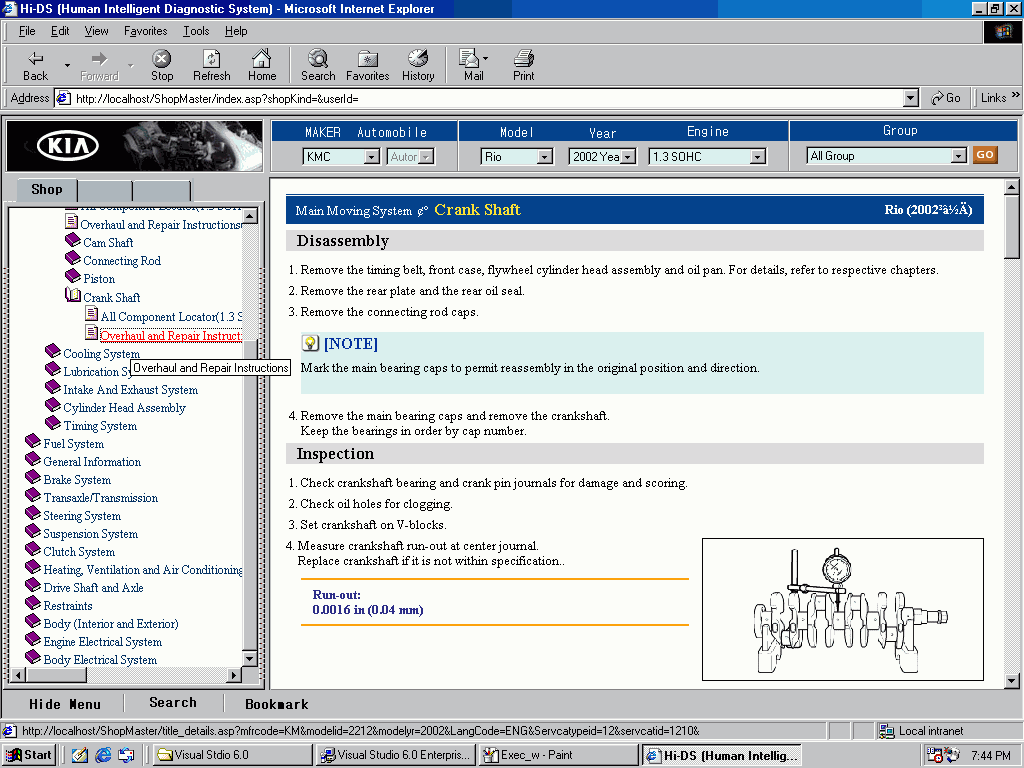This screenshot has height=768, width=1024.
Task: Click the lightbulb NOTE icon
Action: tap(311, 343)
